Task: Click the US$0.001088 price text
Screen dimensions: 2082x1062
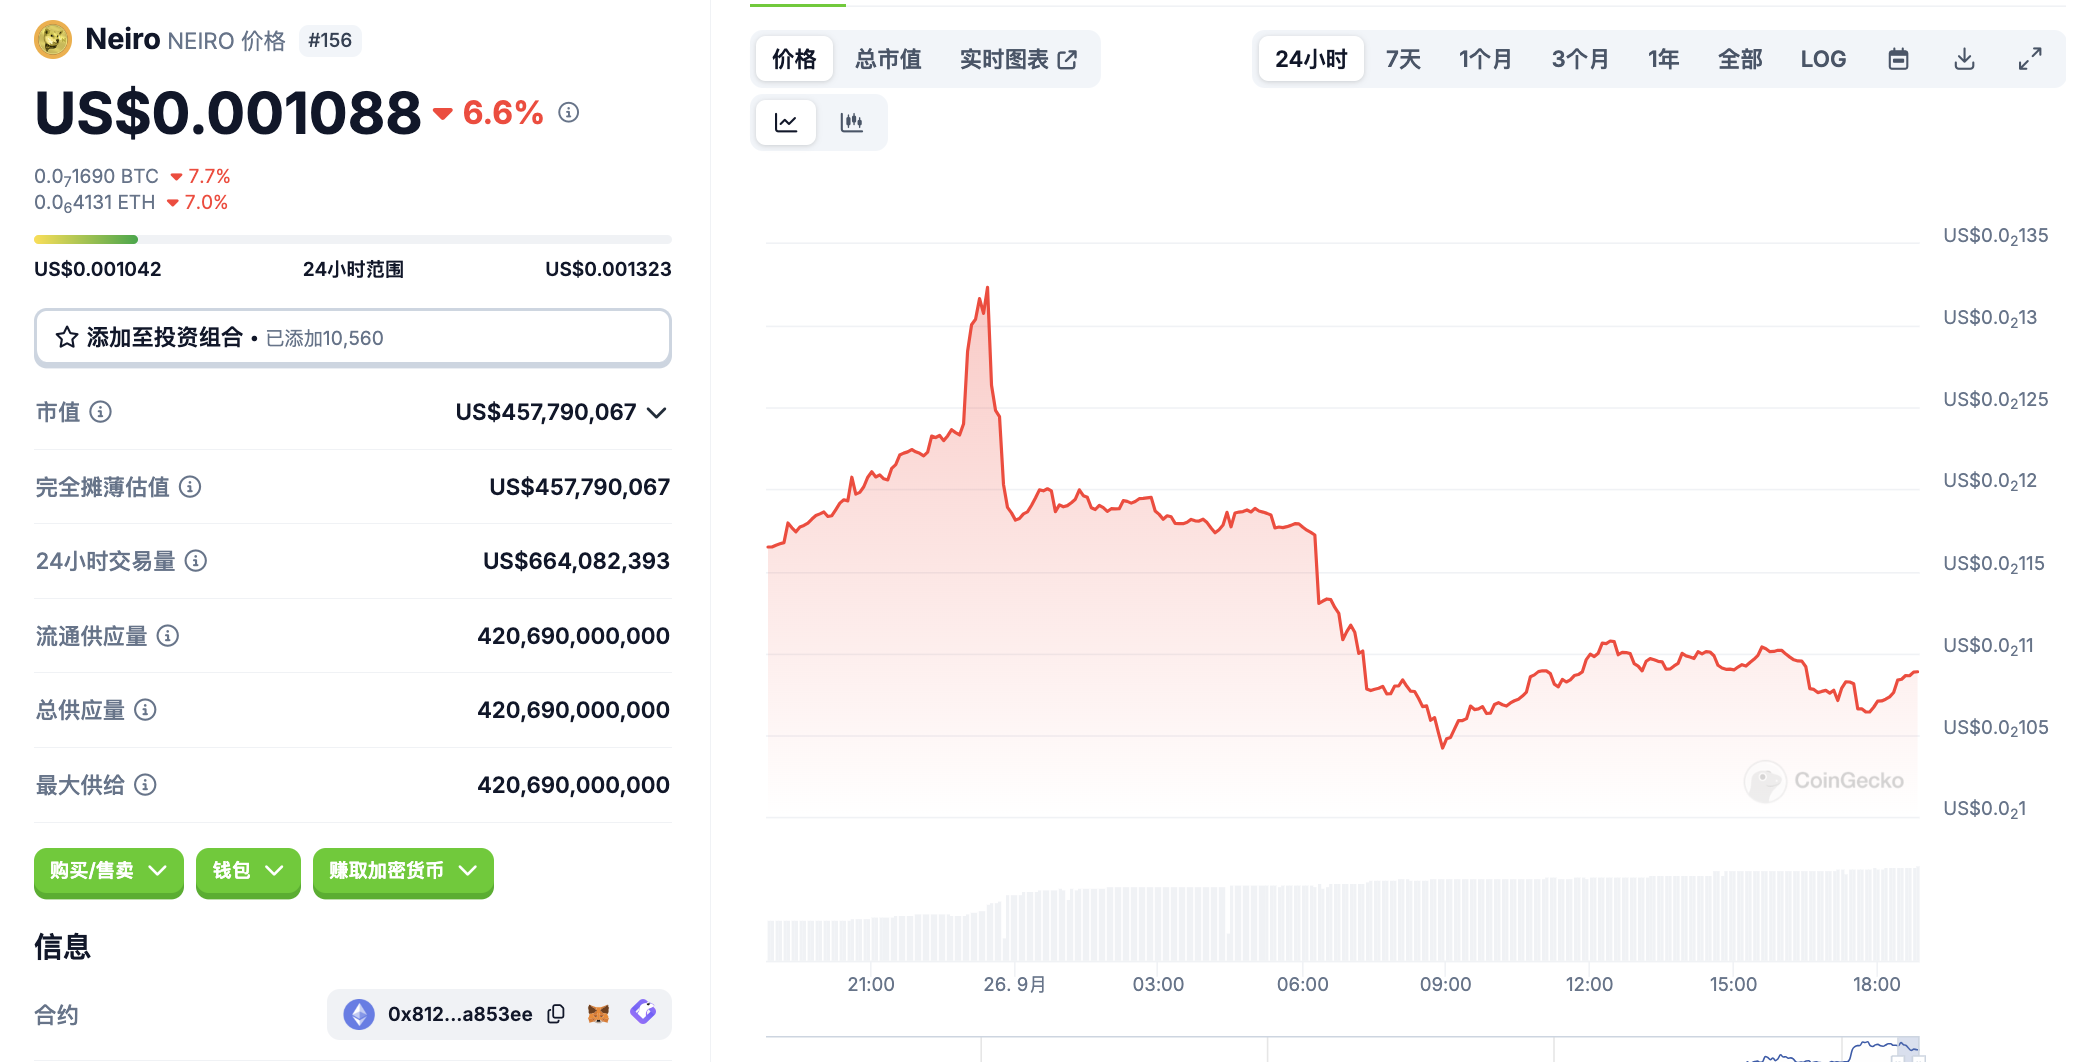Action: point(228,112)
